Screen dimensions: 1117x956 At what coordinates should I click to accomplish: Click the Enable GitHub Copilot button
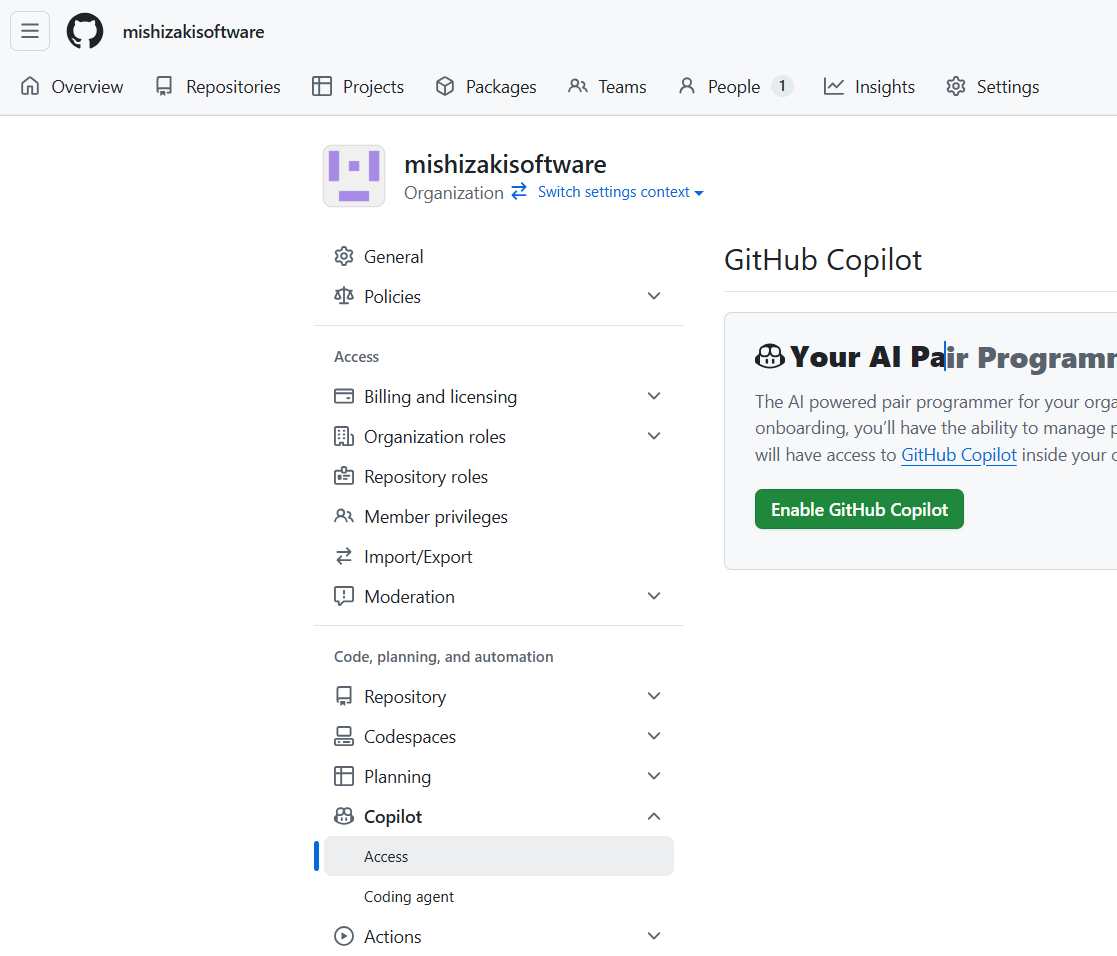(859, 509)
